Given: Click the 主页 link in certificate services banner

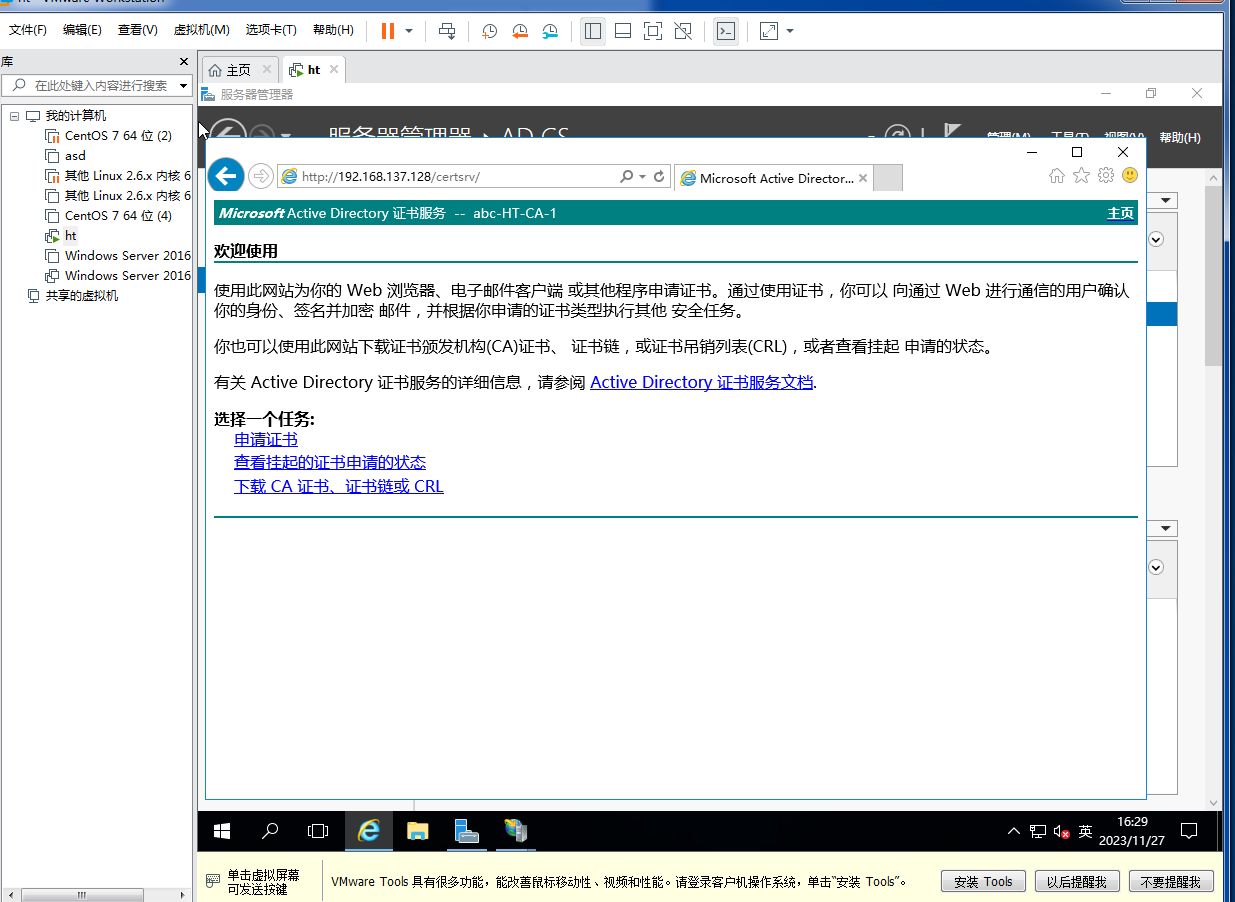Looking at the screenshot, I should [x=1121, y=213].
